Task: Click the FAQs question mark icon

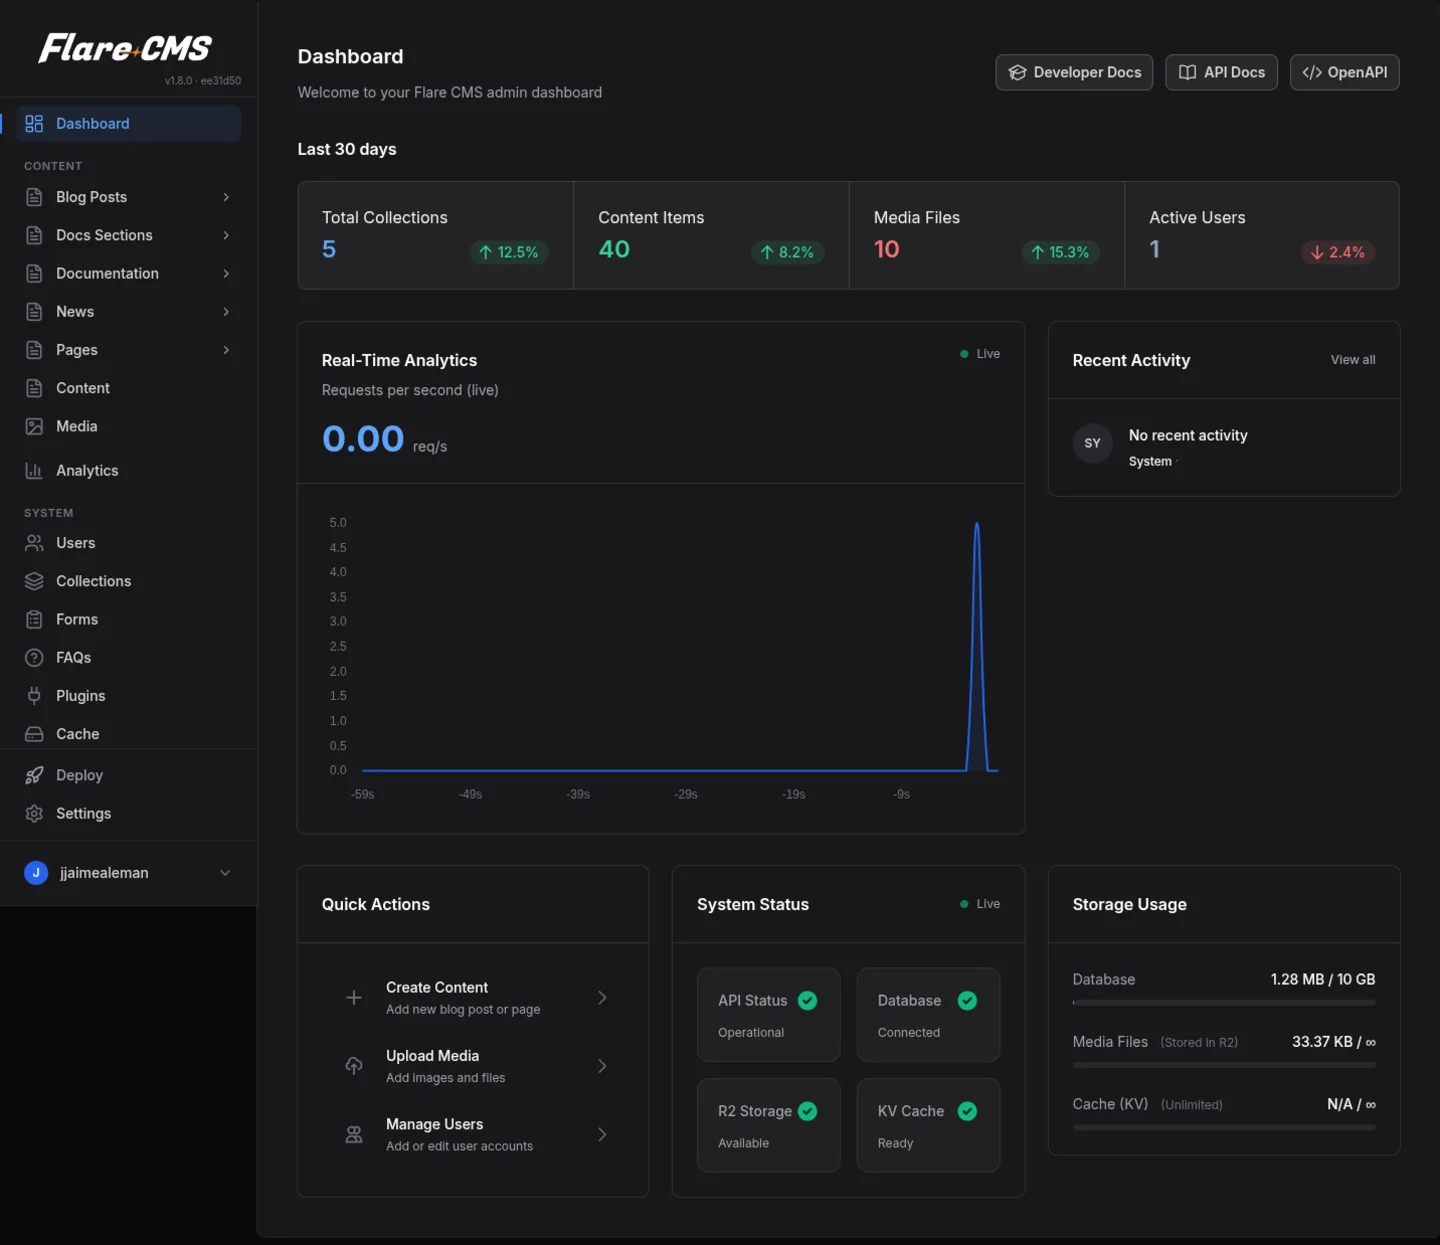Action: [34, 657]
